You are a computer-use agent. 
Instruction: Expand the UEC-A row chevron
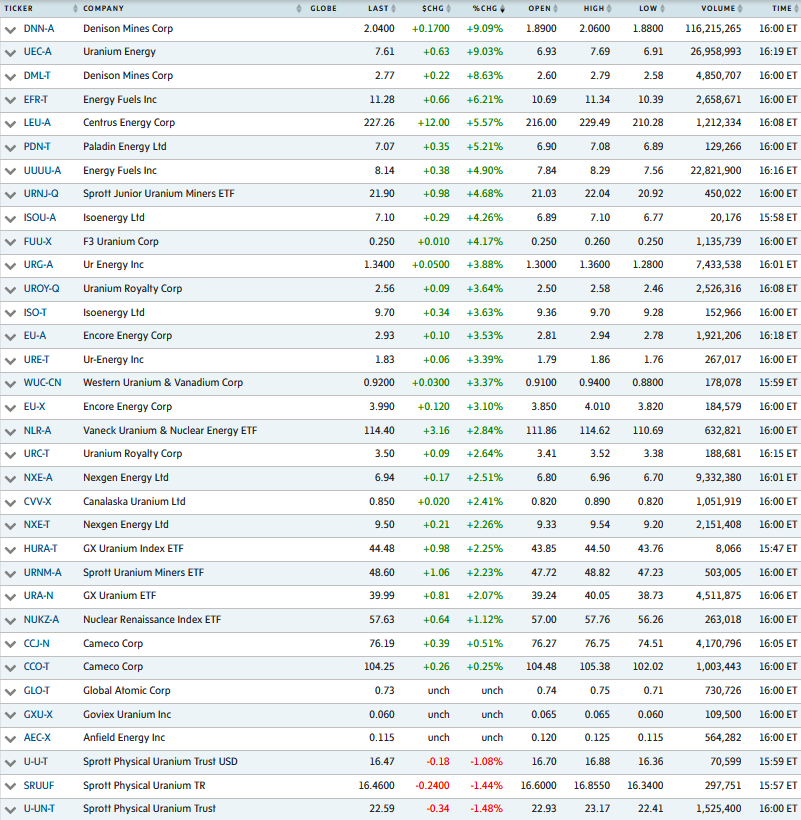pos(10,53)
